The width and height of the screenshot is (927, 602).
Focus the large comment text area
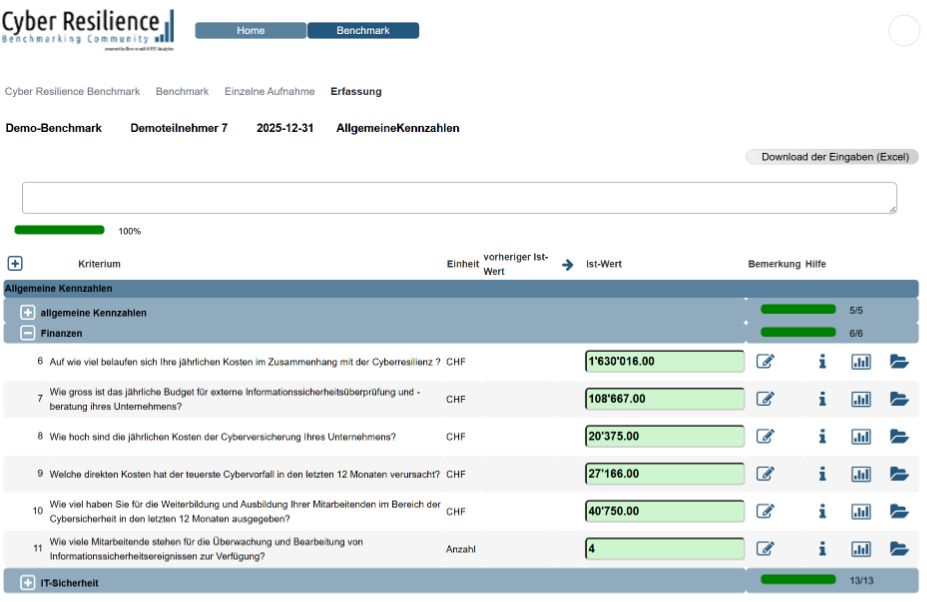[459, 198]
